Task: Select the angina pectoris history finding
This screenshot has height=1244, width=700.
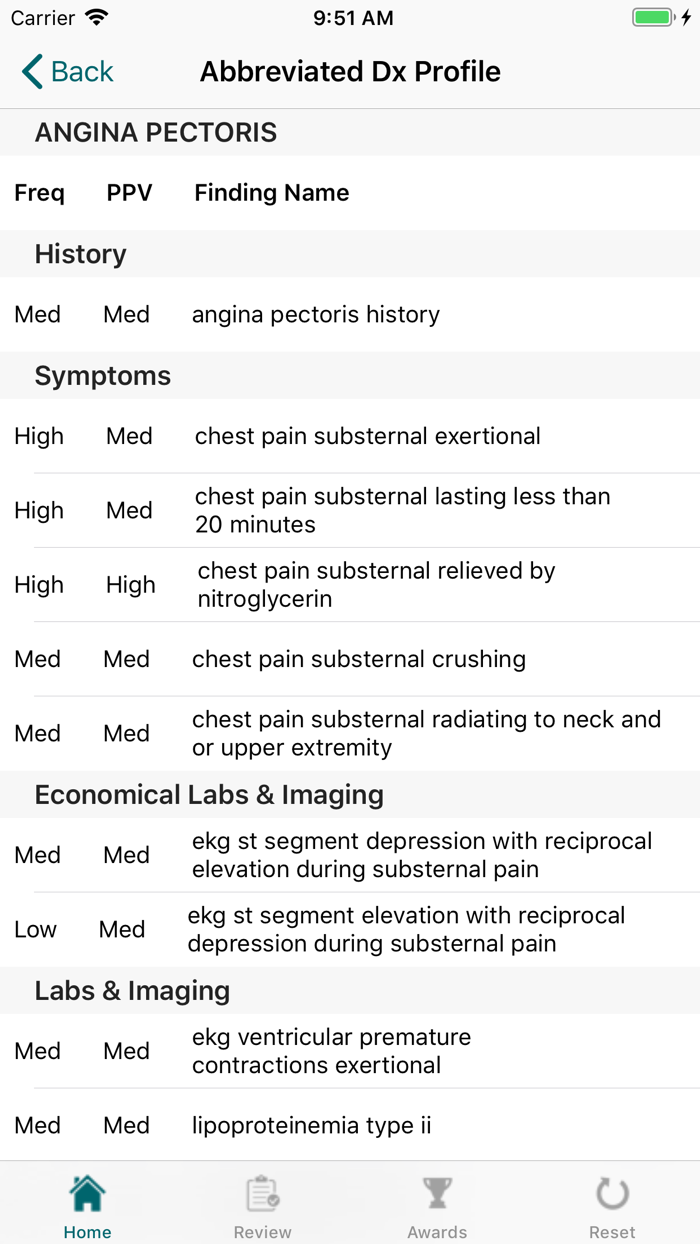Action: click(x=316, y=315)
